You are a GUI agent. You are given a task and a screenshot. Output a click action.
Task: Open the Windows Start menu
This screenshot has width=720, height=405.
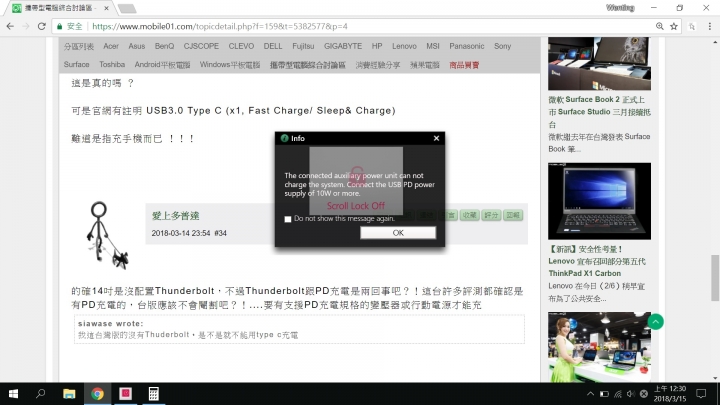point(13,394)
